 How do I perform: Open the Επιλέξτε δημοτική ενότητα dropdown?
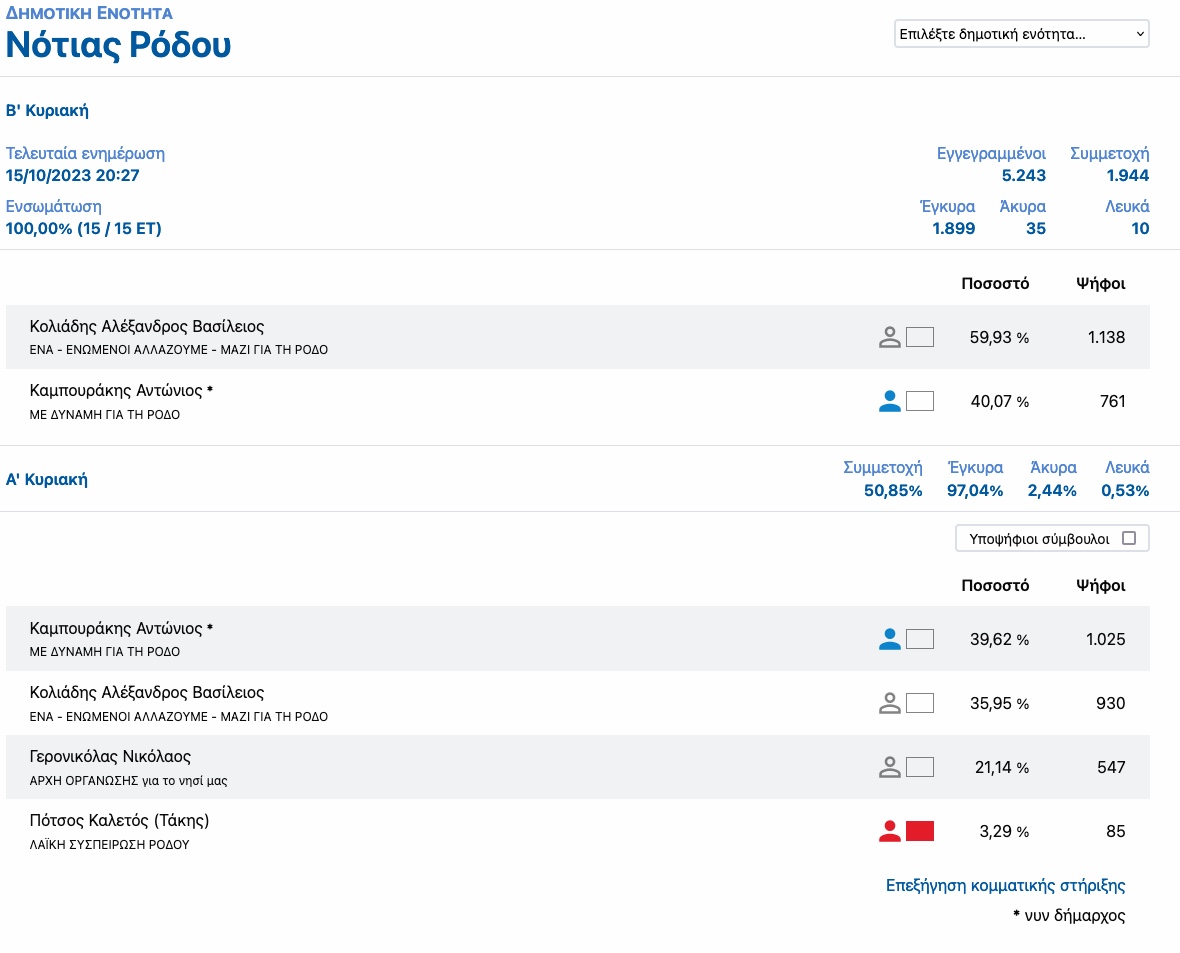point(1021,34)
